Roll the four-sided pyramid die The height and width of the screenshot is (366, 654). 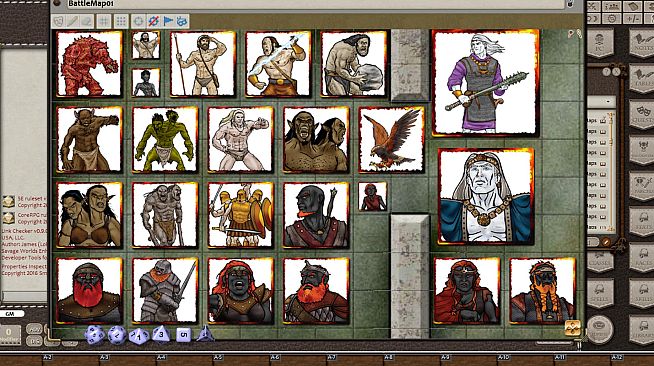205,334
